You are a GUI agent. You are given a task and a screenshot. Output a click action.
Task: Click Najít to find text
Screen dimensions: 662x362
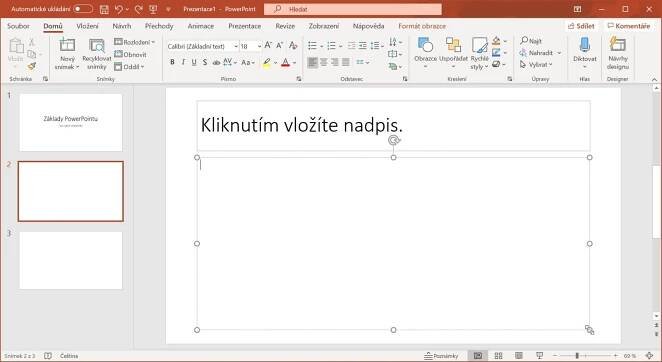[531, 41]
